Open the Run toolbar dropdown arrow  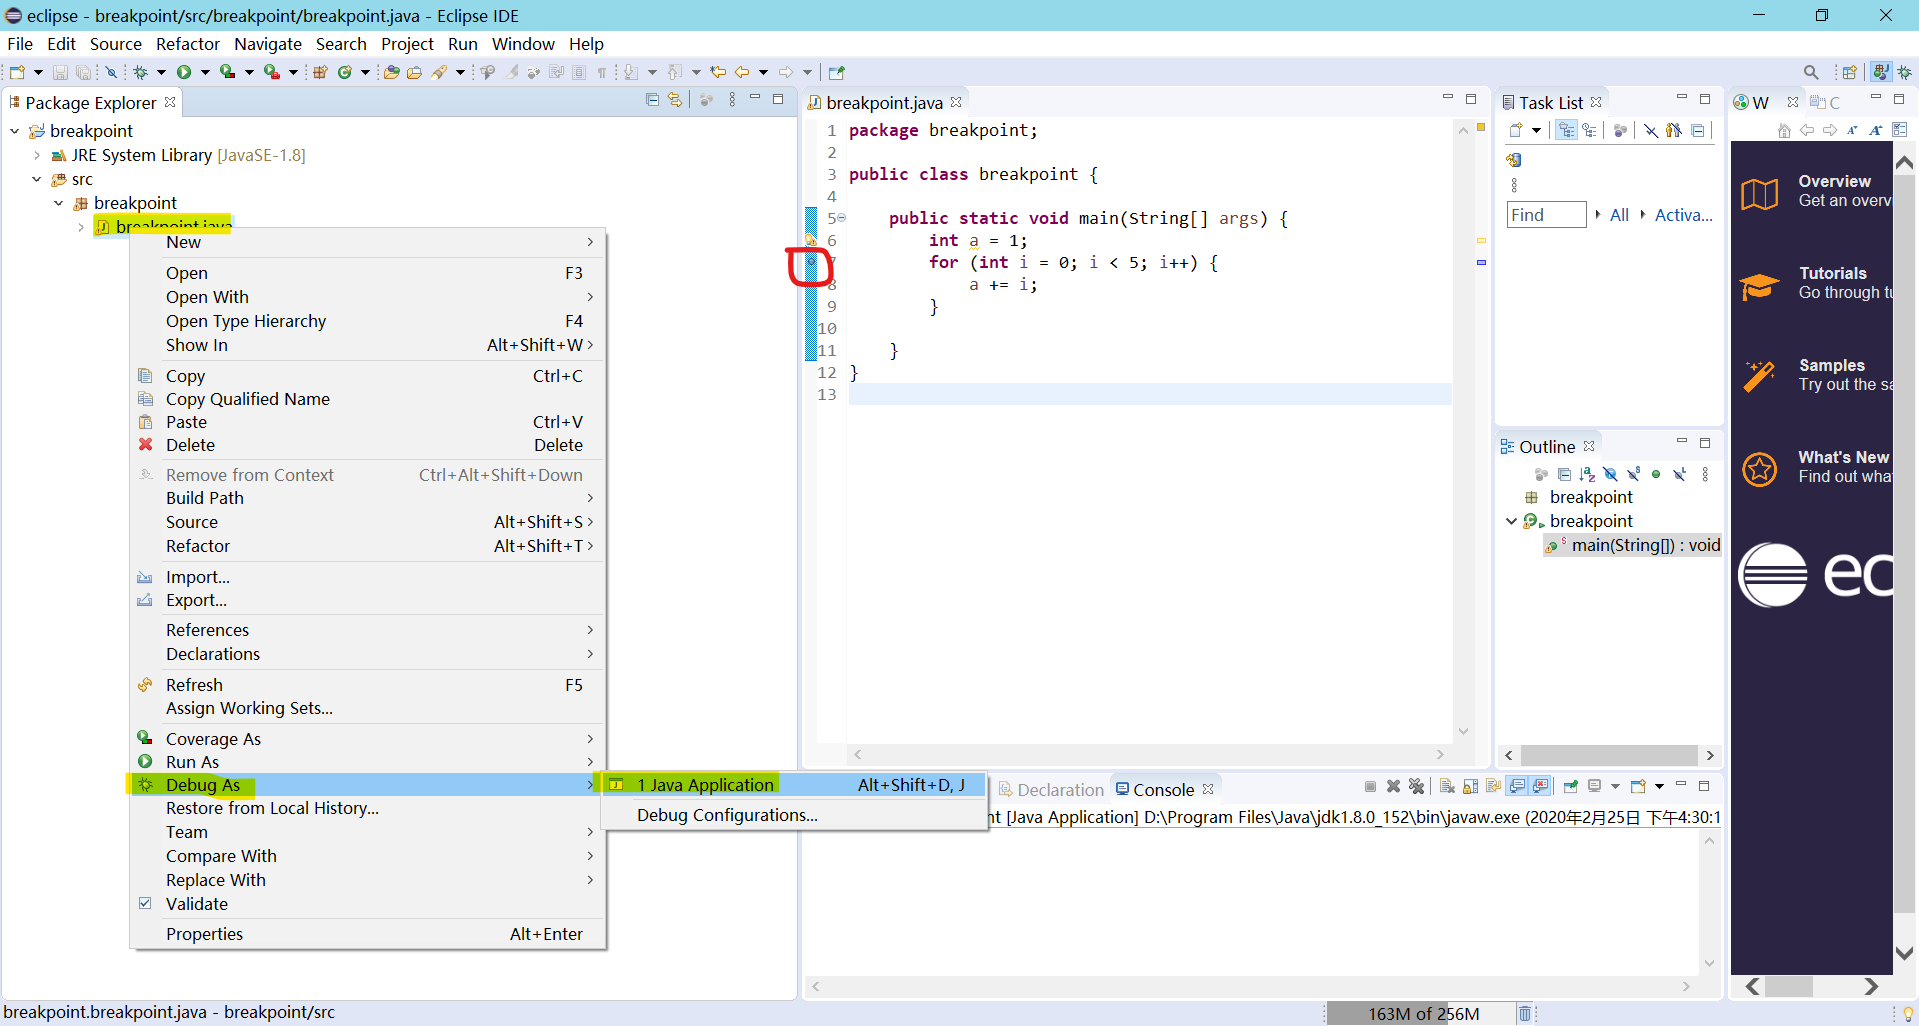[205, 72]
